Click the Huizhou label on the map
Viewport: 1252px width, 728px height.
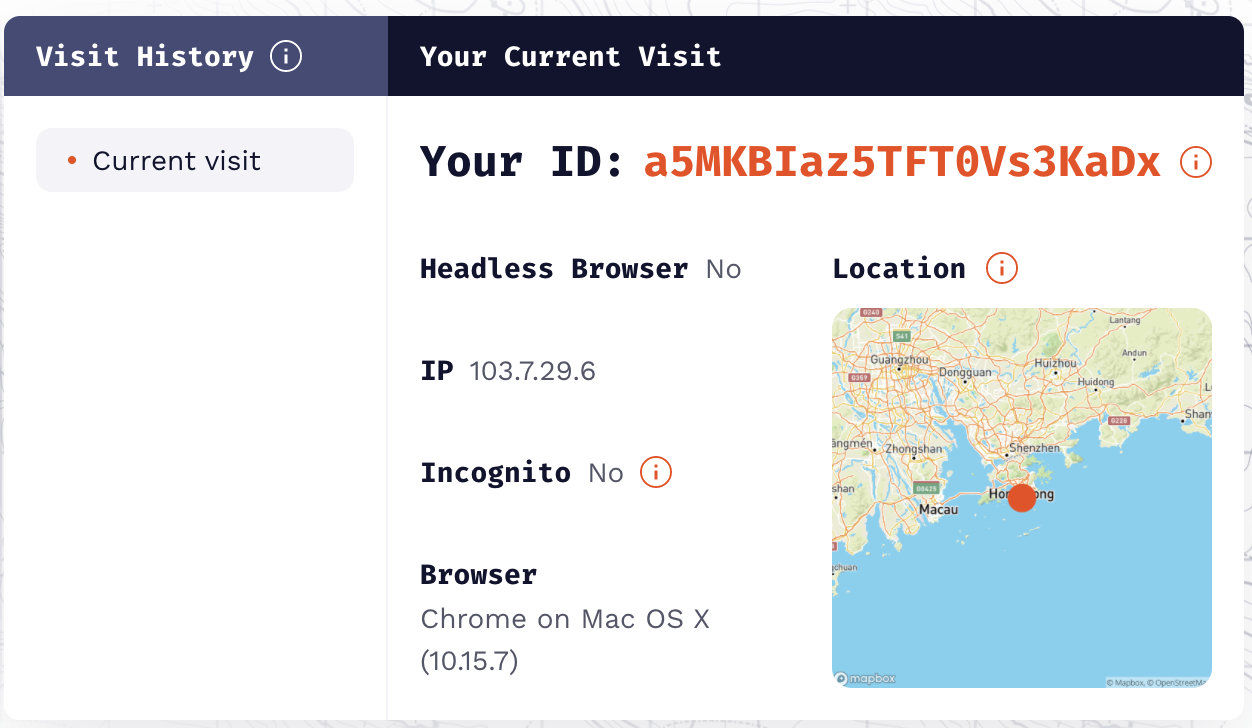[1056, 363]
